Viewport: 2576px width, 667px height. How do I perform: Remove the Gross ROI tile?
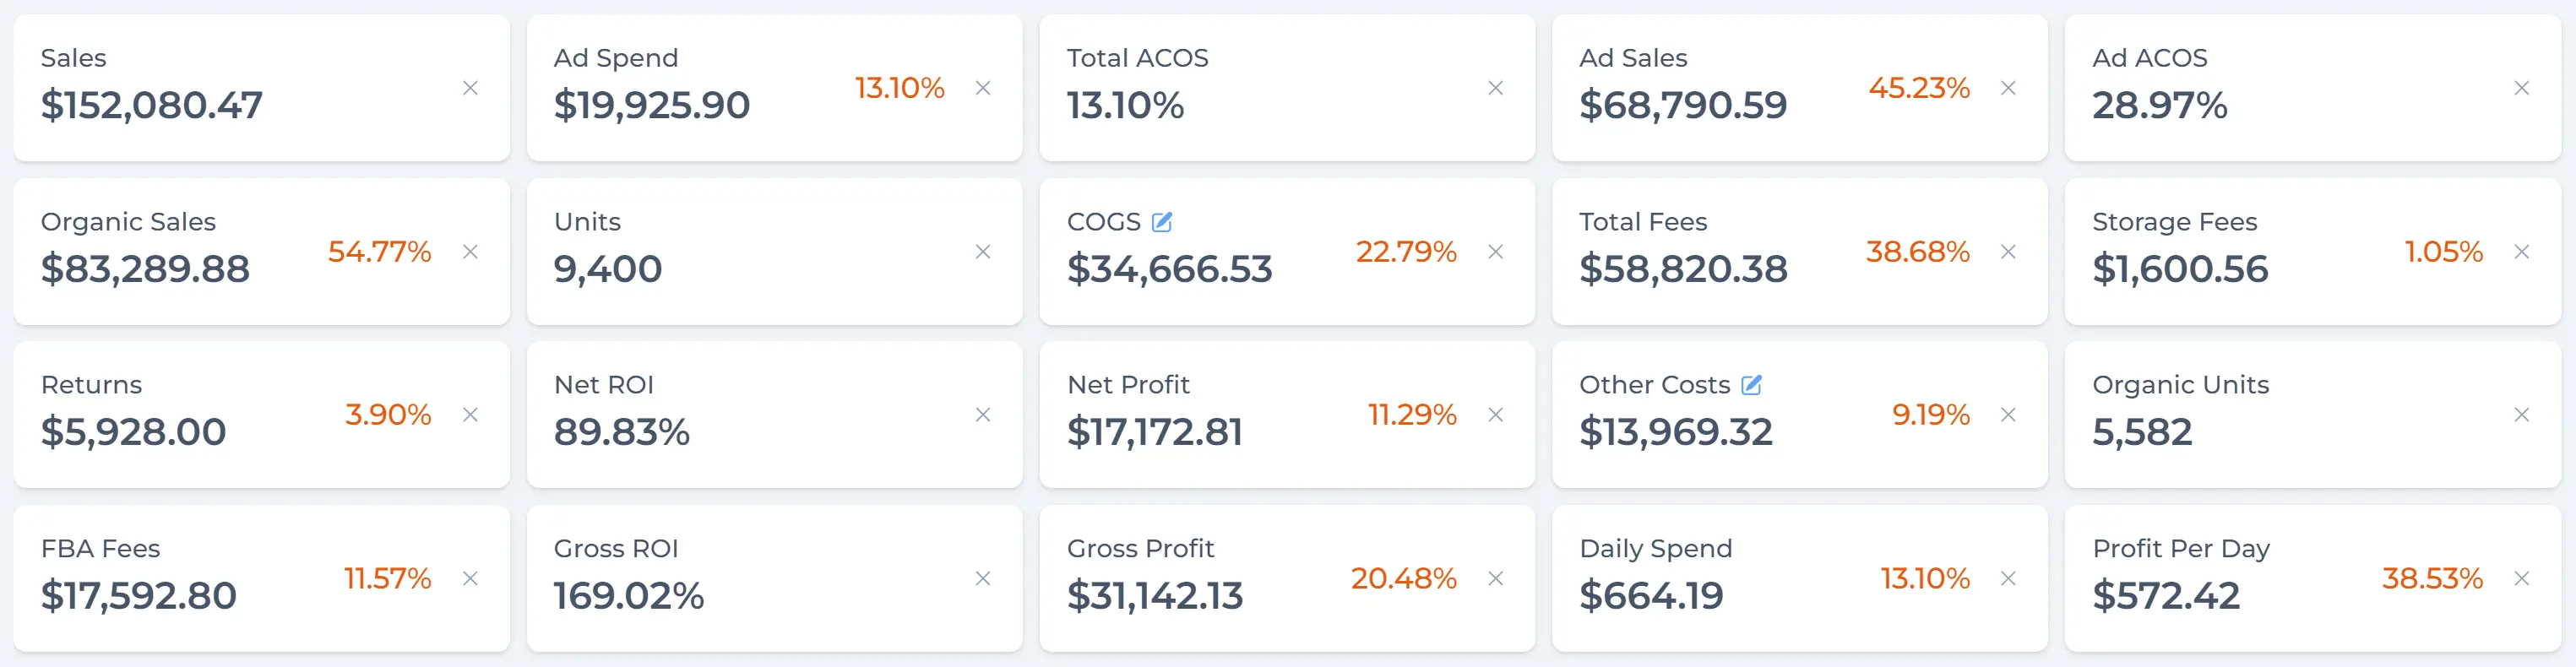(x=983, y=579)
